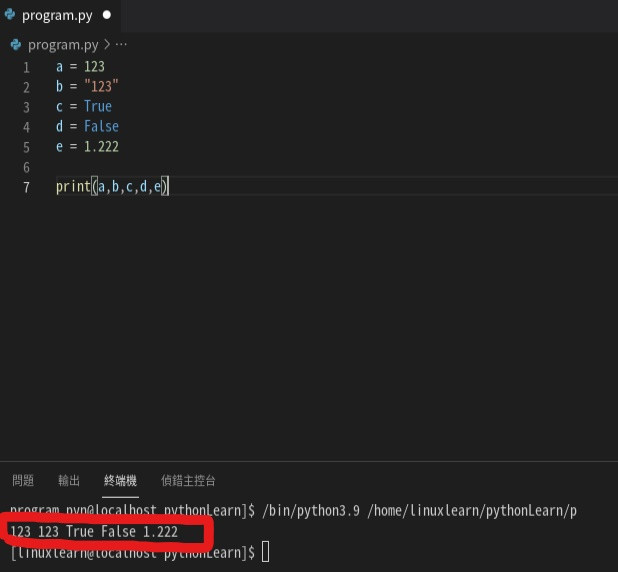The image size is (618, 572).
Task: Click the unsaved dot on program.py tab
Action: [x=106, y=15]
